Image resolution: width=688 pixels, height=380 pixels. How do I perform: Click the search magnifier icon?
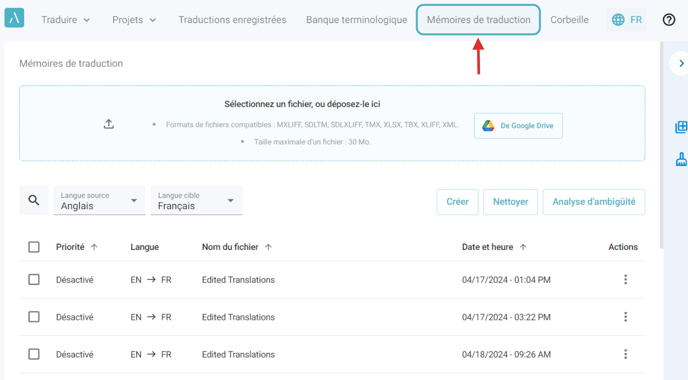point(34,201)
